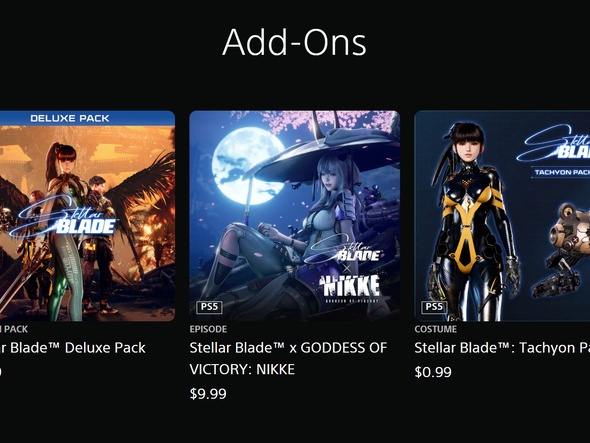Click the Stellar Blade logo above the NIKKE logo

pos(345,249)
